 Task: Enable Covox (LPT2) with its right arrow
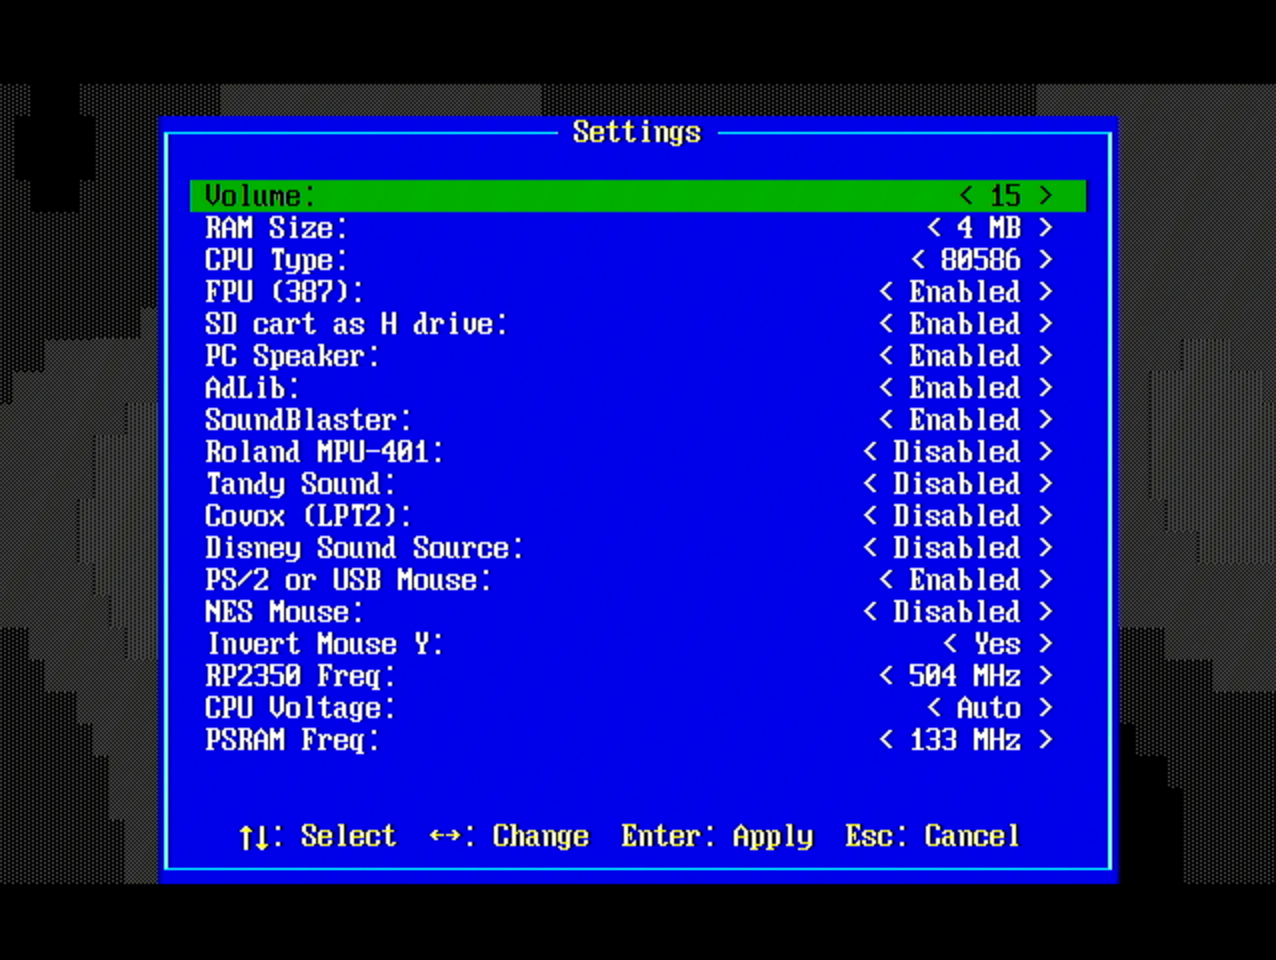click(x=1045, y=516)
